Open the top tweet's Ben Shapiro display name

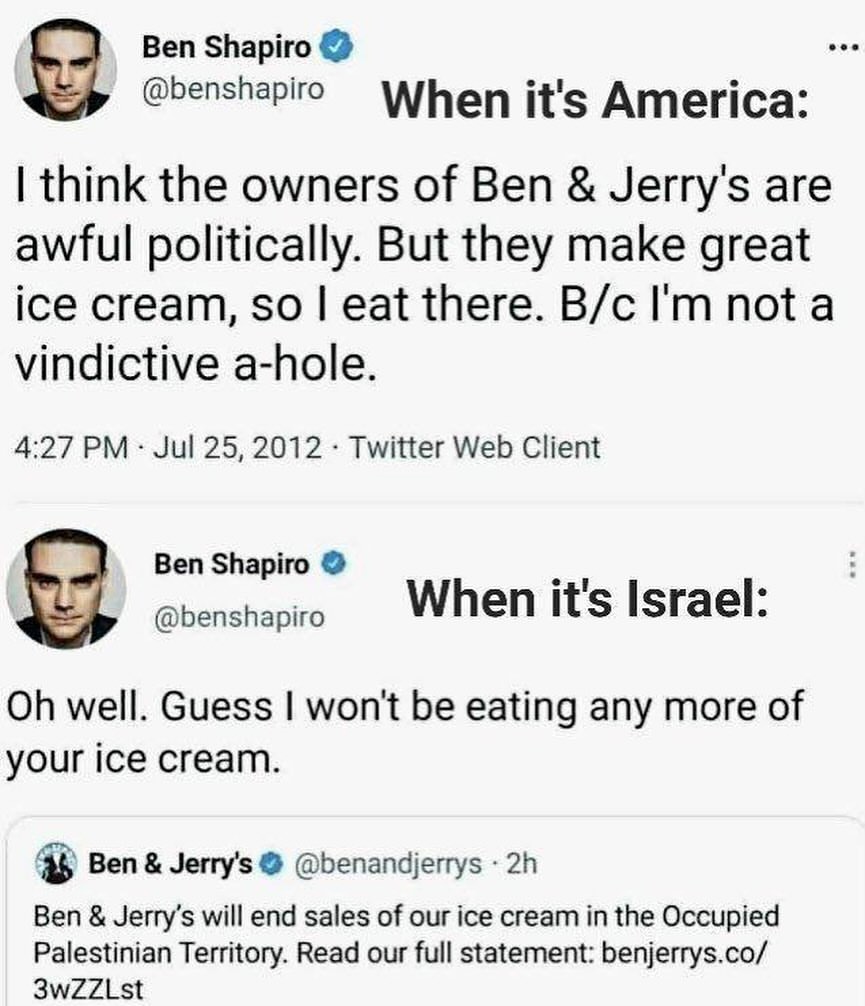[x=226, y=45]
